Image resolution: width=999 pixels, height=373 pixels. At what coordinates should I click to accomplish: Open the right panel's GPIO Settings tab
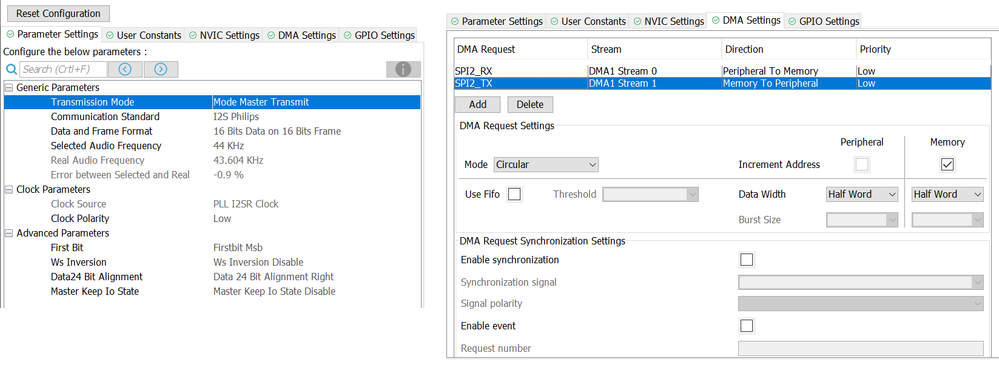click(823, 21)
